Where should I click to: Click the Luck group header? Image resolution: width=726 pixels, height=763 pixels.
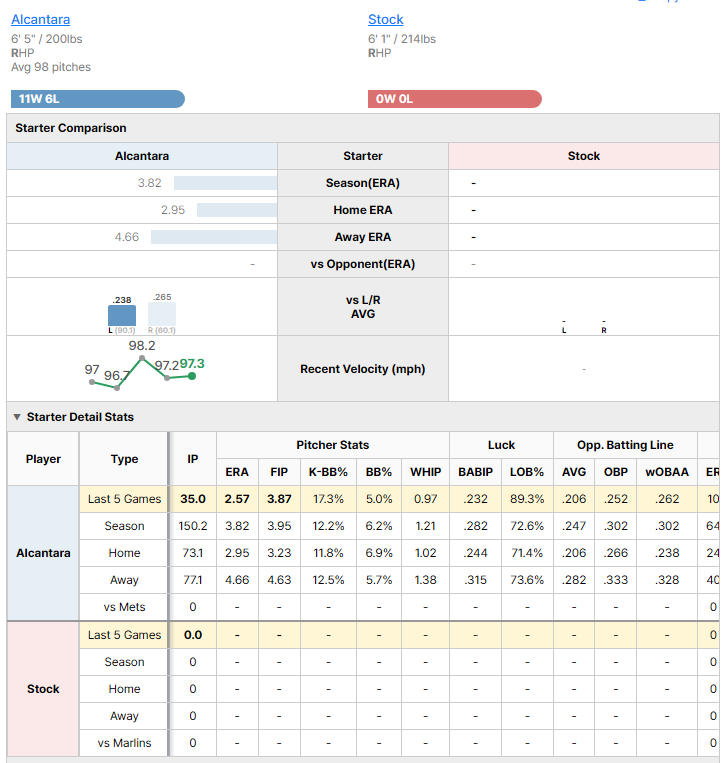[501, 445]
